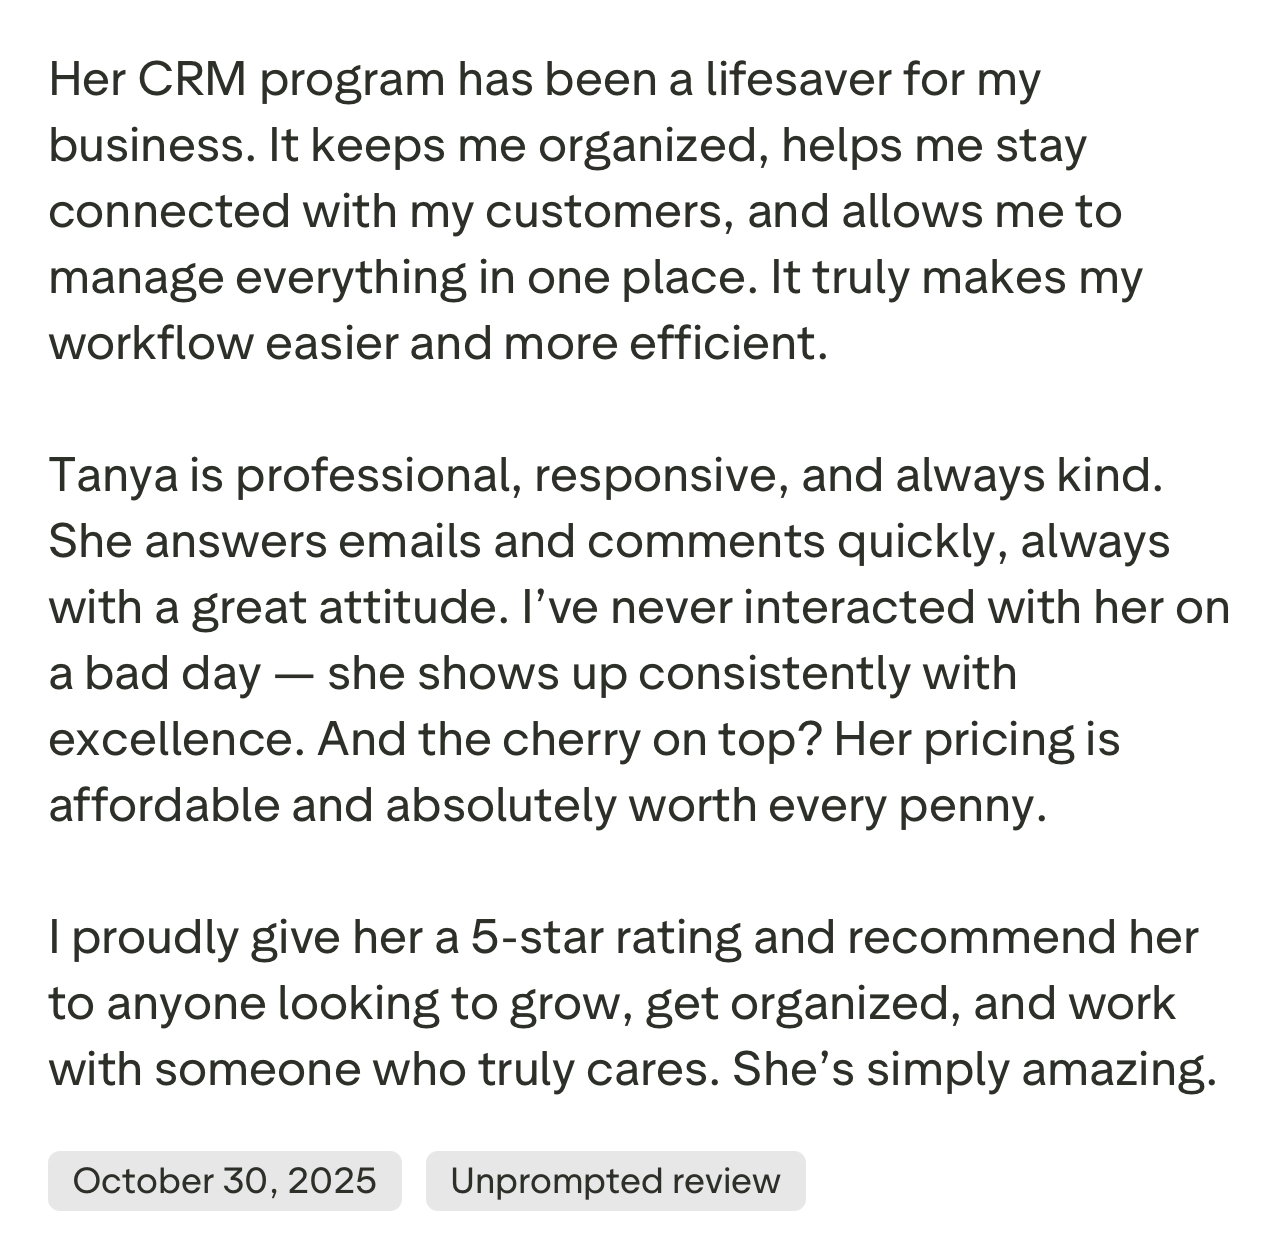This screenshot has width=1284, height=1246.
Task: Click the word excellence in second paragraph
Action: tap(176, 740)
